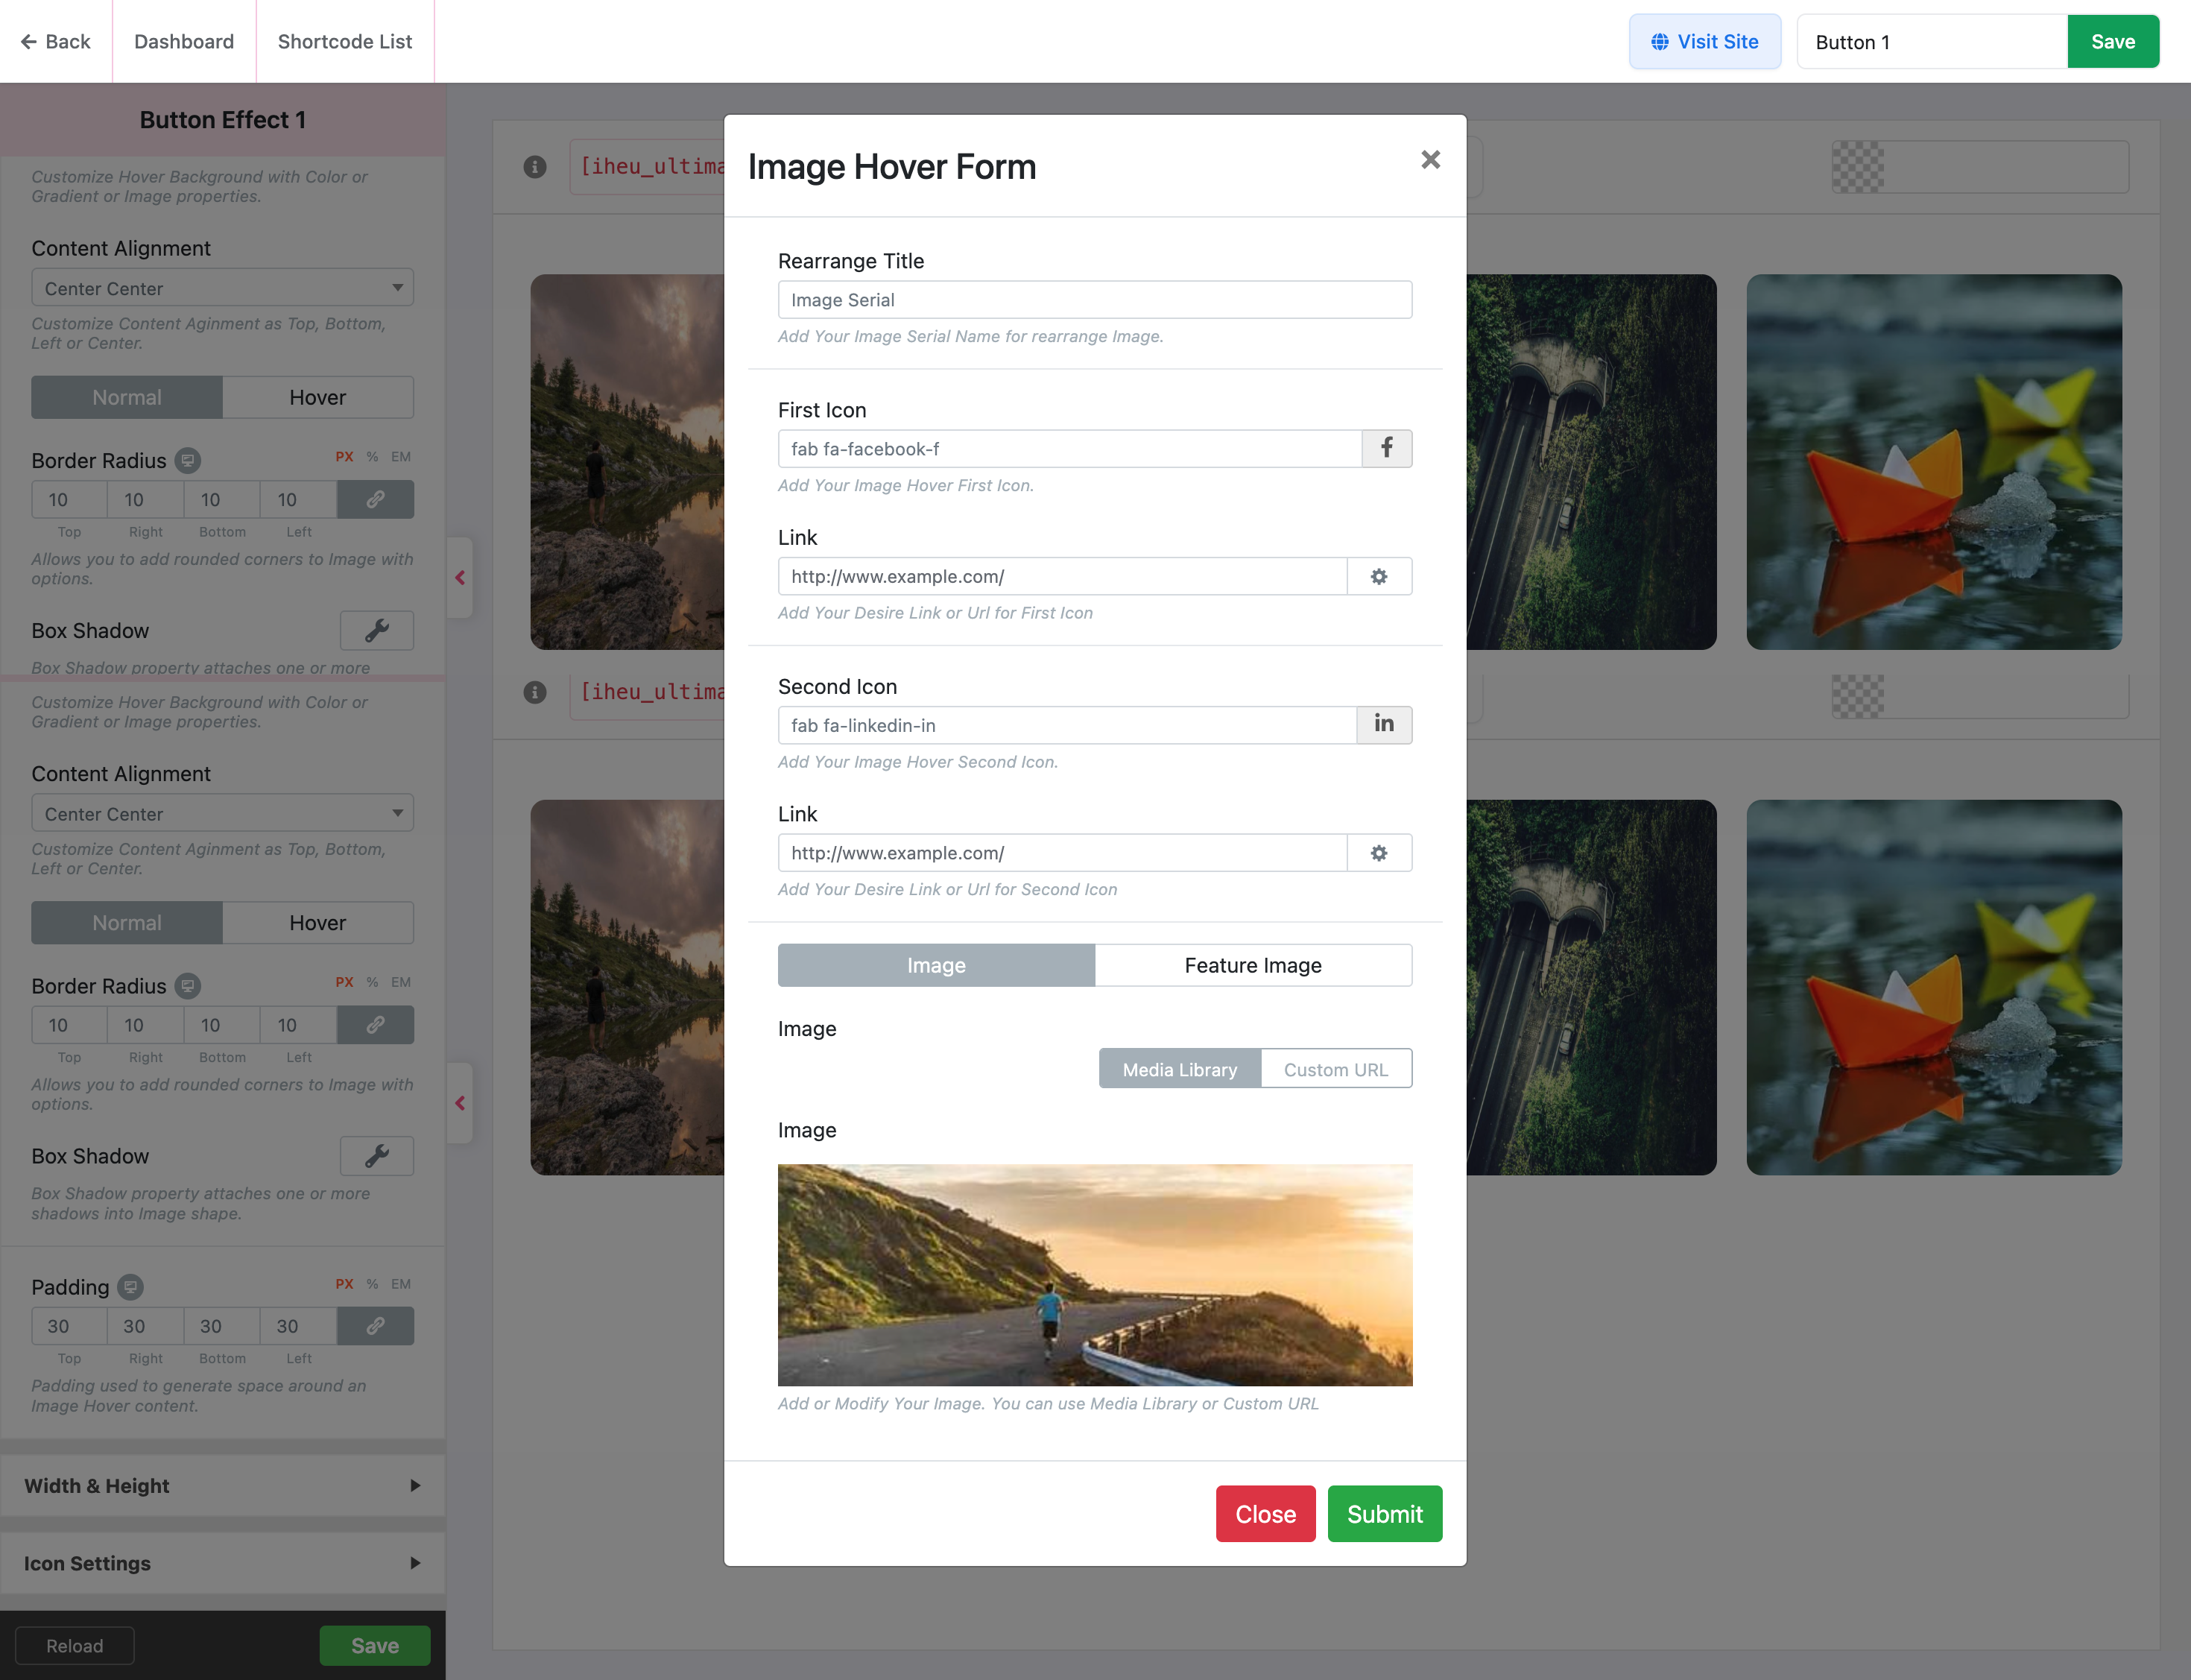Screen dimensions: 2191x1680
Task: Open the Shortcode List tab
Action: pos(344,42)
